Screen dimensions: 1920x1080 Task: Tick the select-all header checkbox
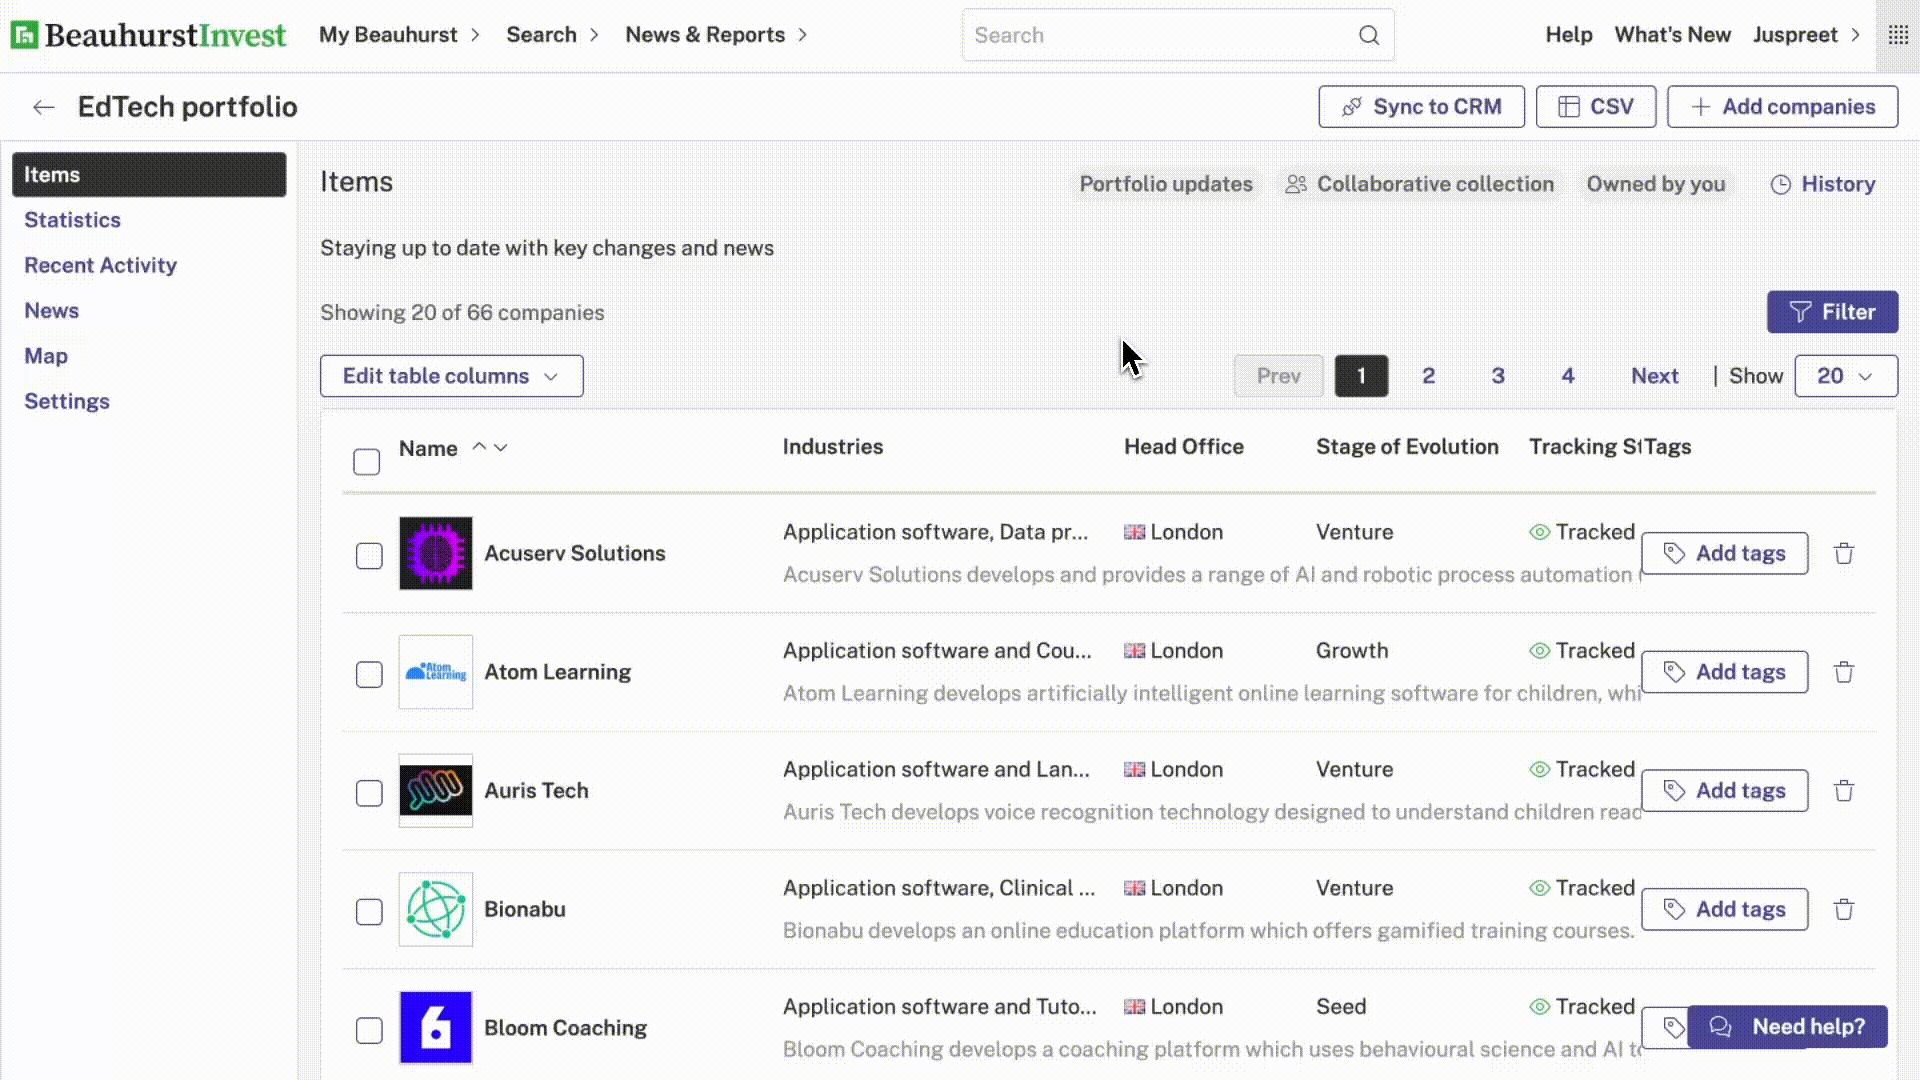[x=366, y=462]
